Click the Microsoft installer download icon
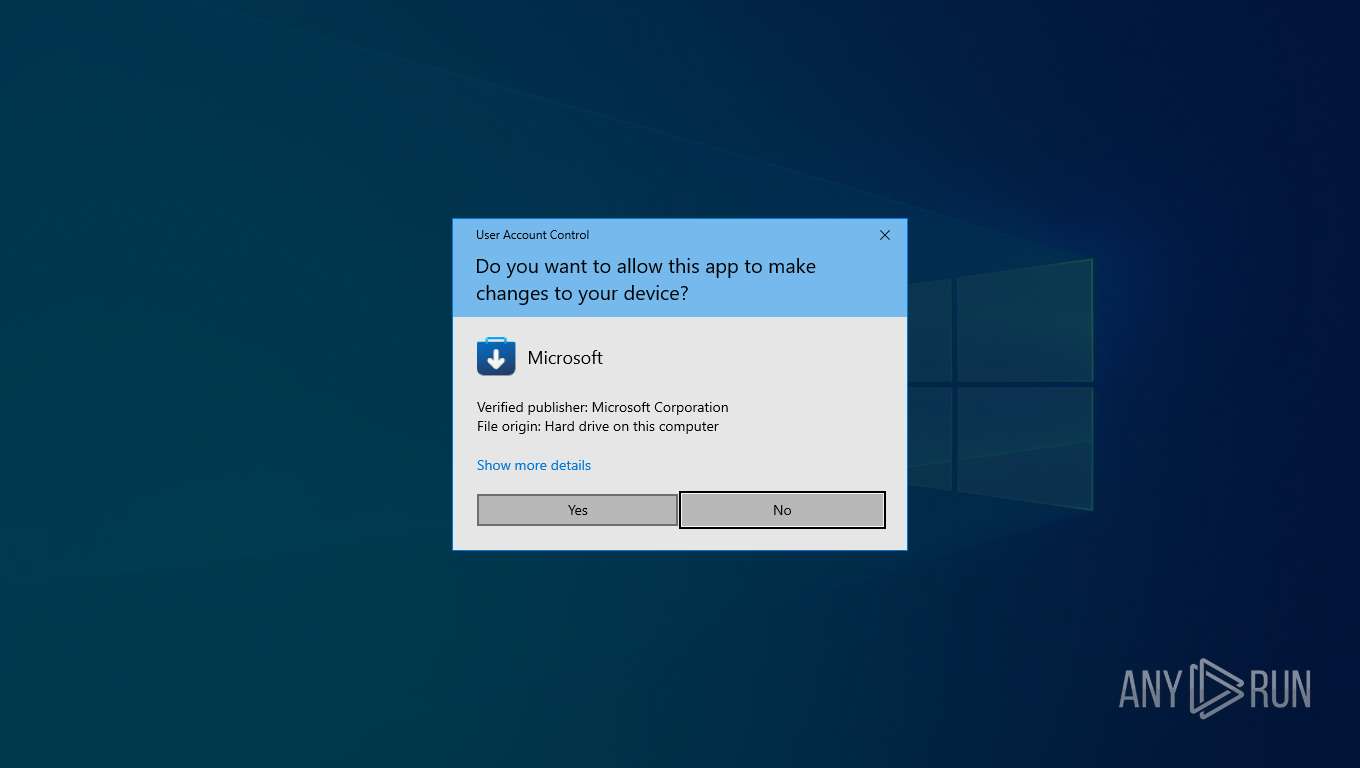Screen dimensions: 1360x768 (x=496, y=357)
